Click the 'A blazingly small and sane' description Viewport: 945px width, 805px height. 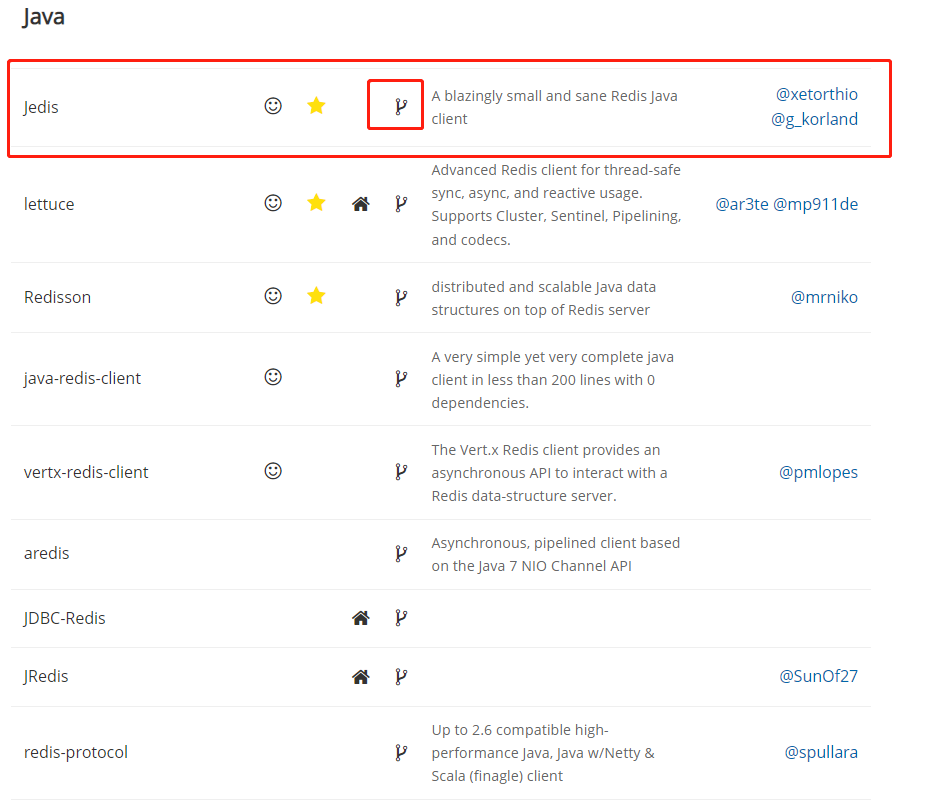(x=554, y=107)
